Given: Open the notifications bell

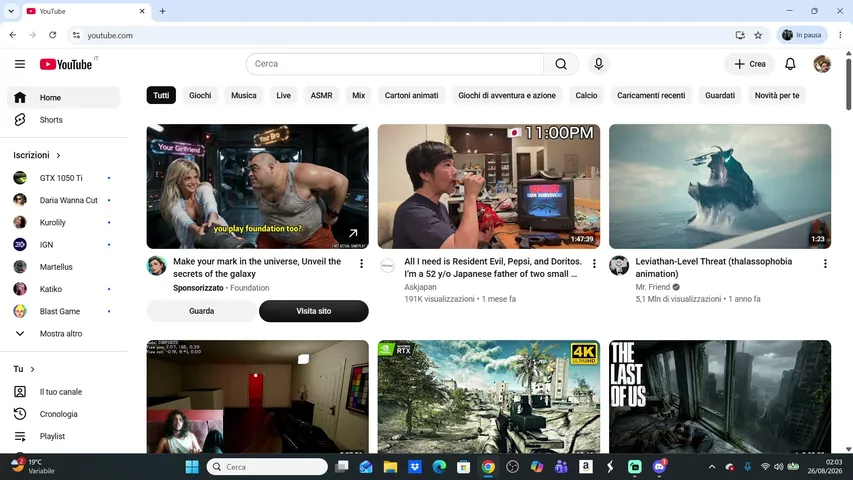Looking at the screenshot, I should point(790,64).
